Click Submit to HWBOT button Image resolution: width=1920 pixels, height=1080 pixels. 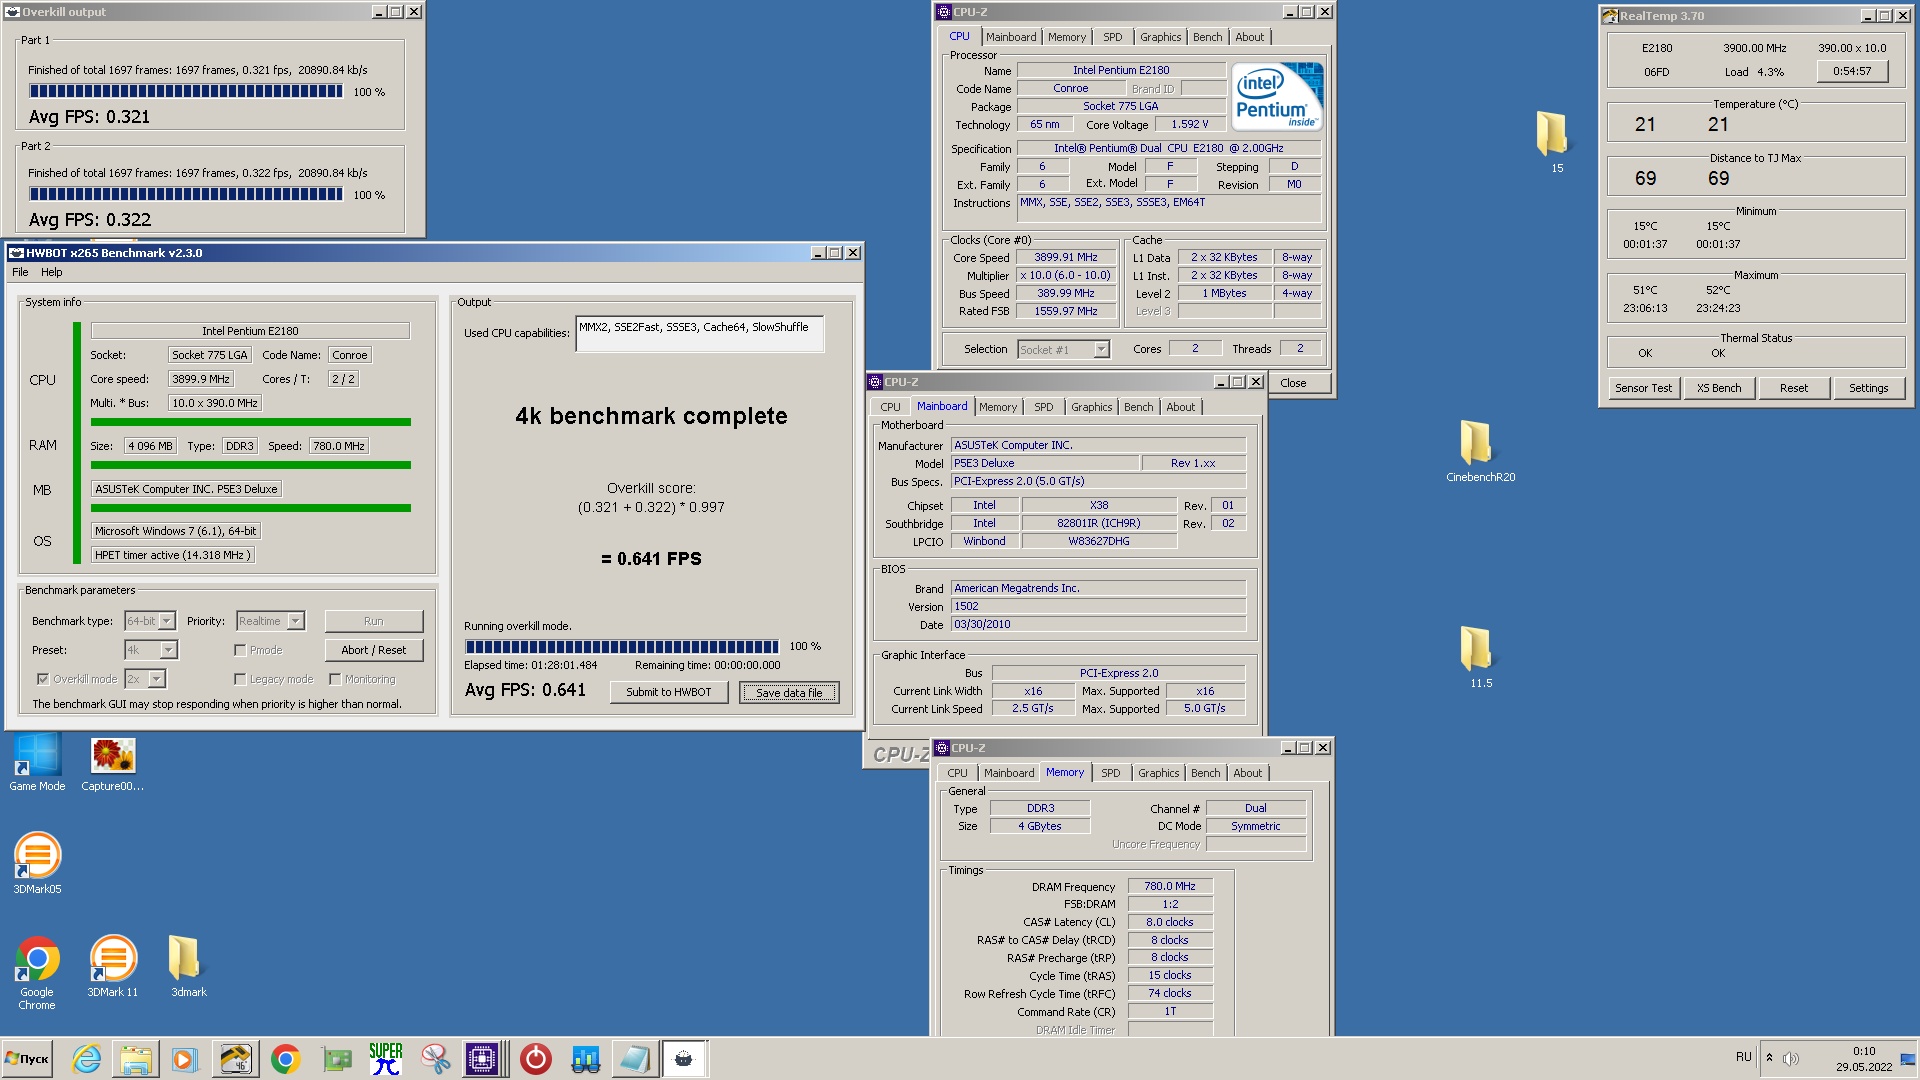tap(668, 692)
